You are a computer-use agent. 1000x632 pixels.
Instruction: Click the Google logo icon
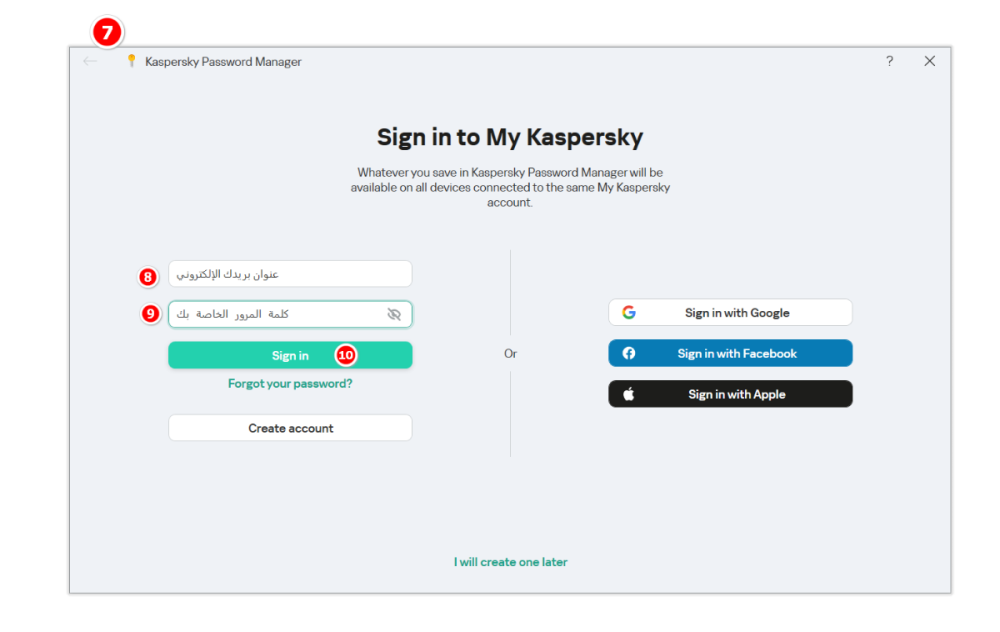click(629, 312)
